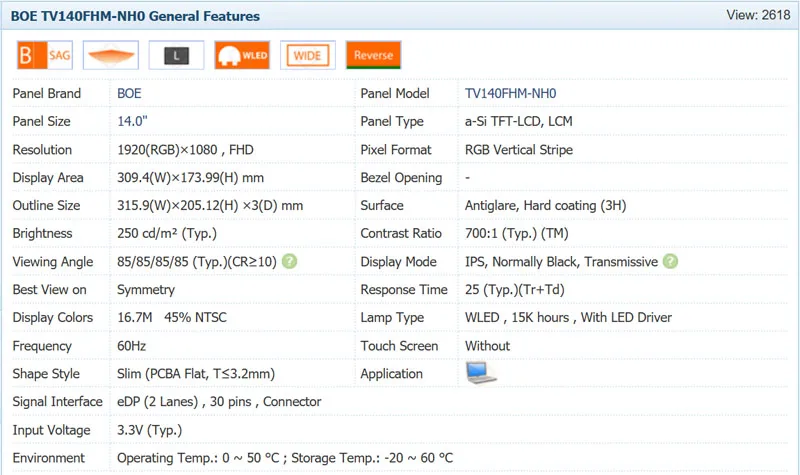Image resolution: width=800 pixels, height=475 pixels.
Task: Click the laptop Application icon
Action: [481, 373]
